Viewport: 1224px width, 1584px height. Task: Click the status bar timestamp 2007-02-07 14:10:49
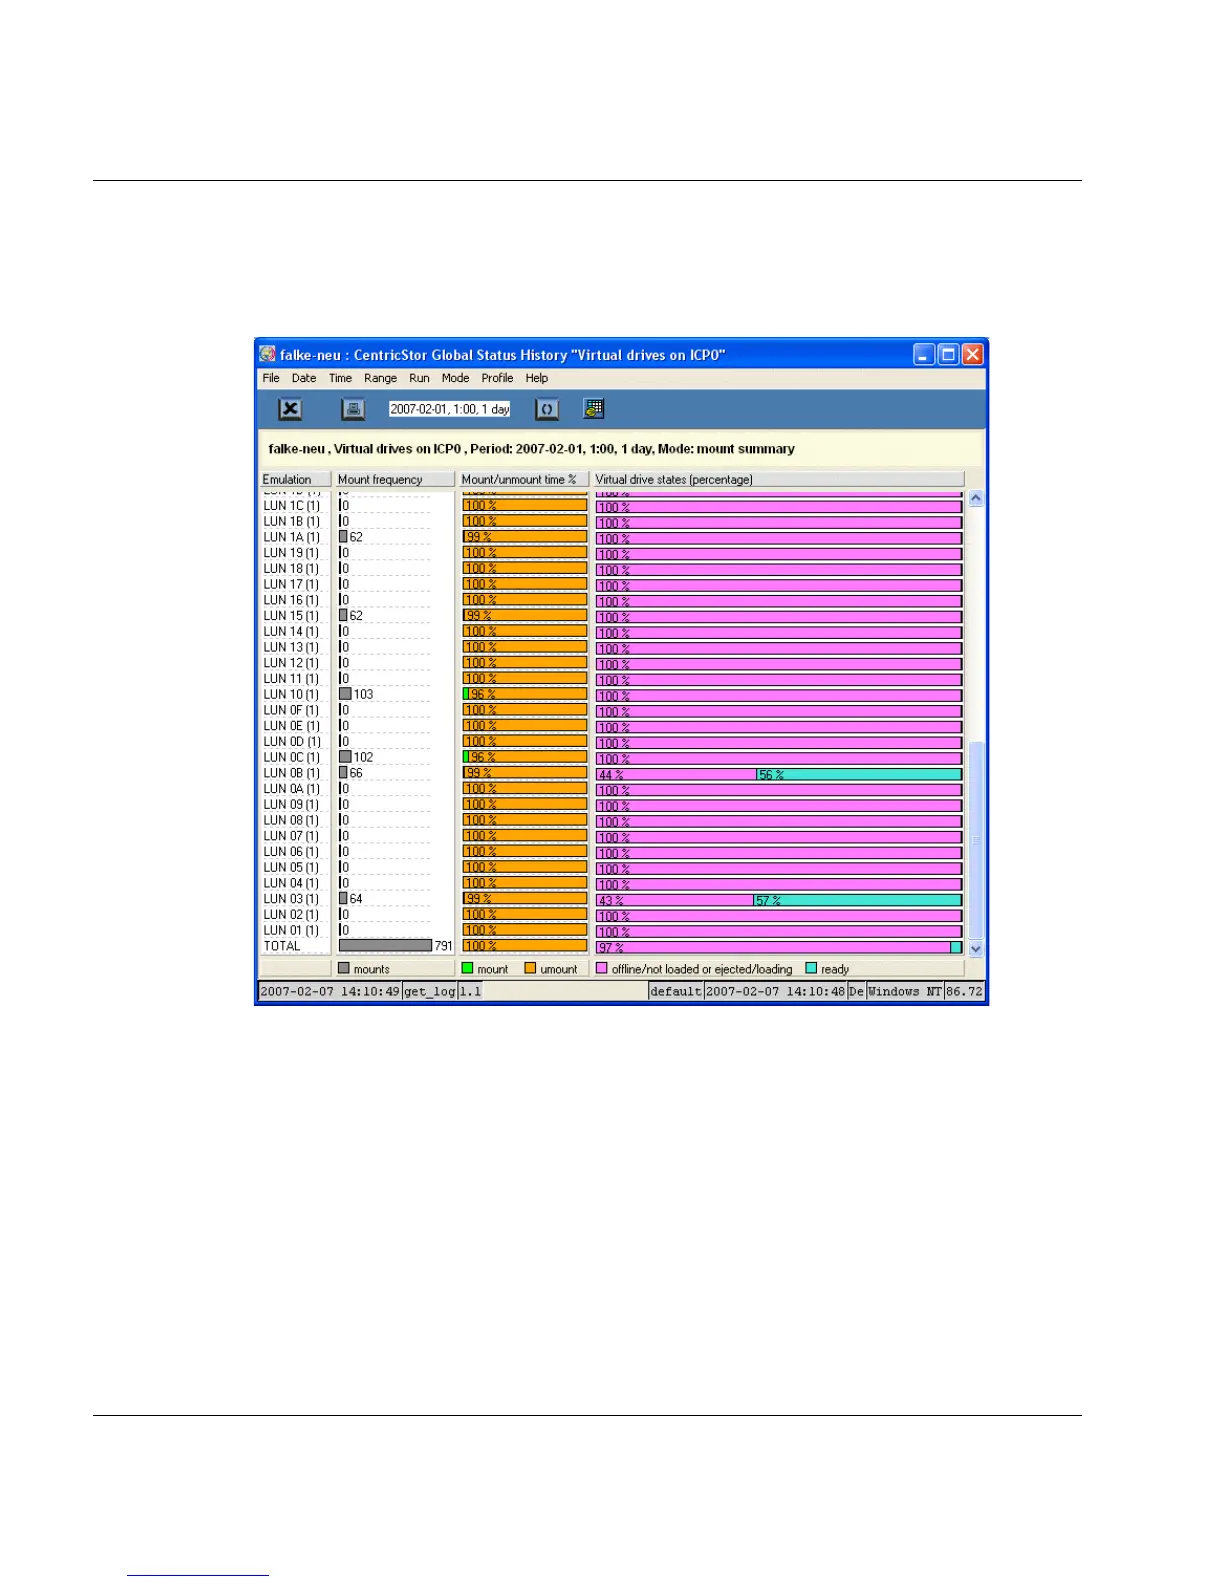(x=330, y=991)
